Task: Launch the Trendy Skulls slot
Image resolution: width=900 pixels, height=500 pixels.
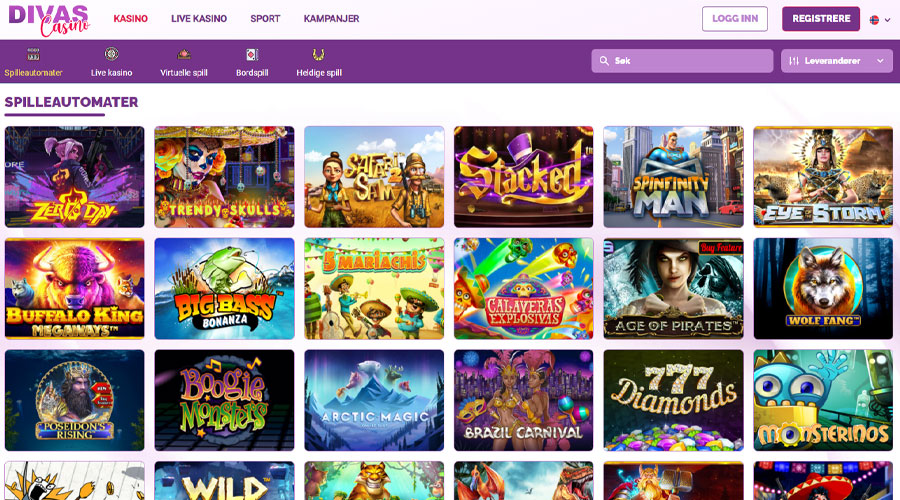Action: click(x=224, y=177)
